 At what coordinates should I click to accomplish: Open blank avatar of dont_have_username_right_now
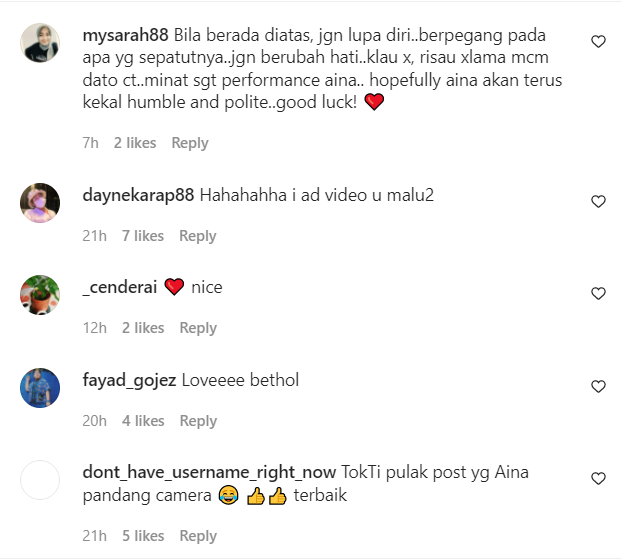coord(40,480)
